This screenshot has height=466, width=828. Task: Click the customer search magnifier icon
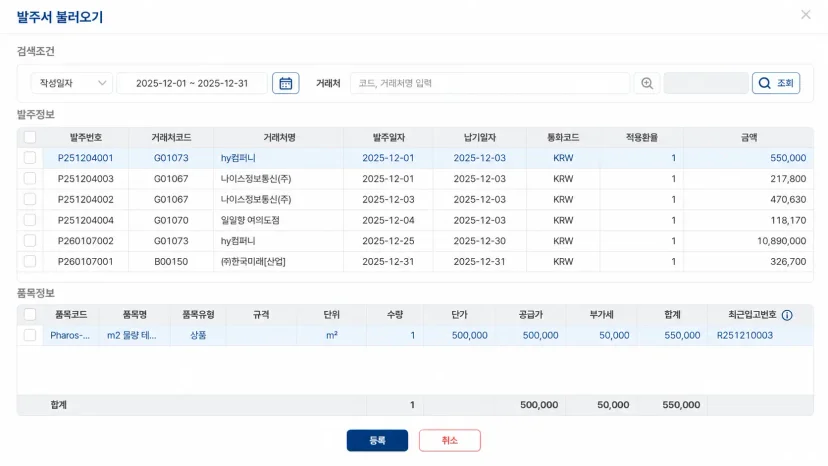click(x=647, y=83)
